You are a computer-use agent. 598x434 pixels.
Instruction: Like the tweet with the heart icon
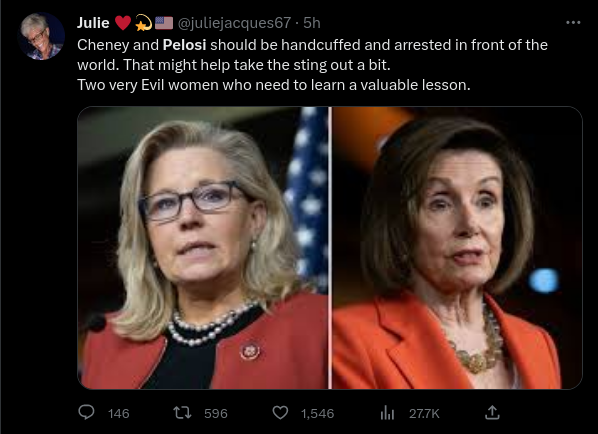tap(280, 413)
